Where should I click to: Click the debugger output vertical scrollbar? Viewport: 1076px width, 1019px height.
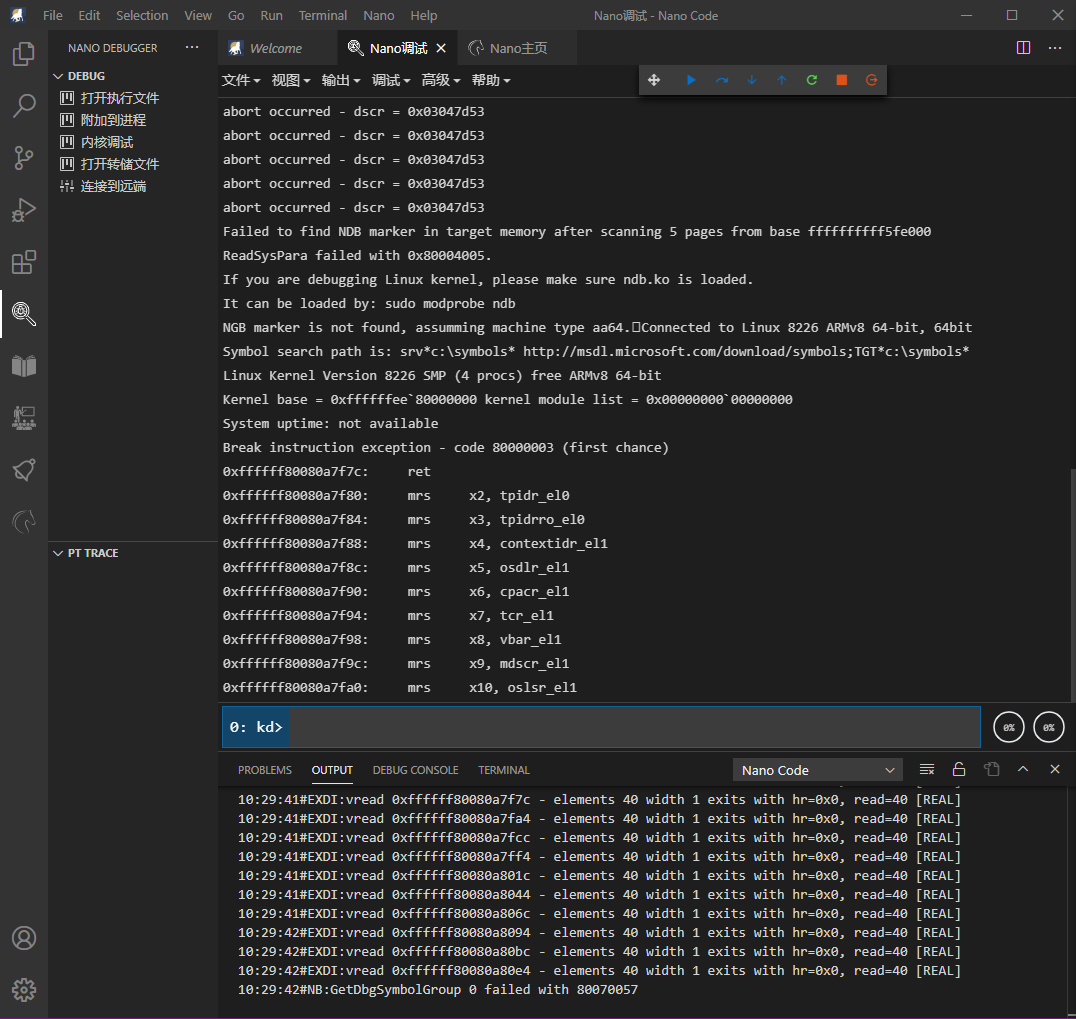pyautogui.click(x=1072, y=583)
